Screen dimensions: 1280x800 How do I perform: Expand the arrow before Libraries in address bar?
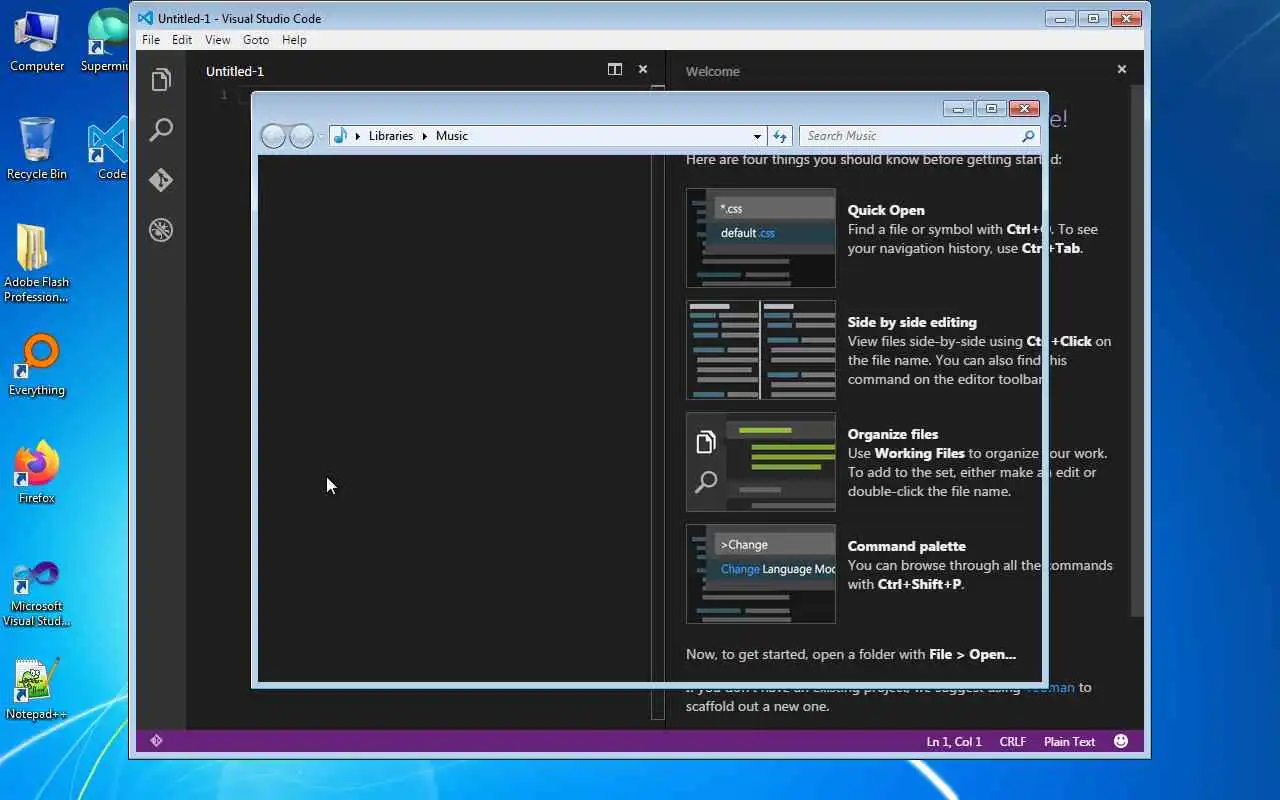click(x=358, y=136)
